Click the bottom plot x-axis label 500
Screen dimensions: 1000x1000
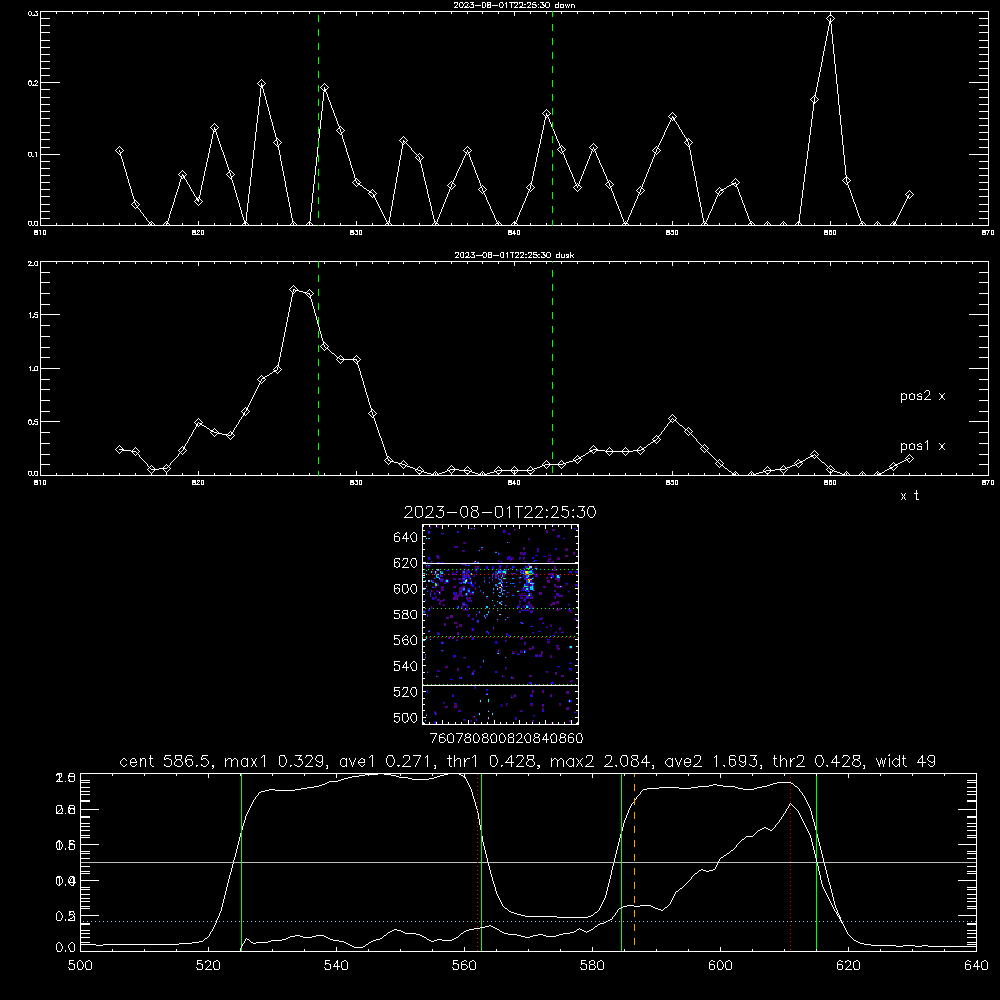tap(80, 966)
